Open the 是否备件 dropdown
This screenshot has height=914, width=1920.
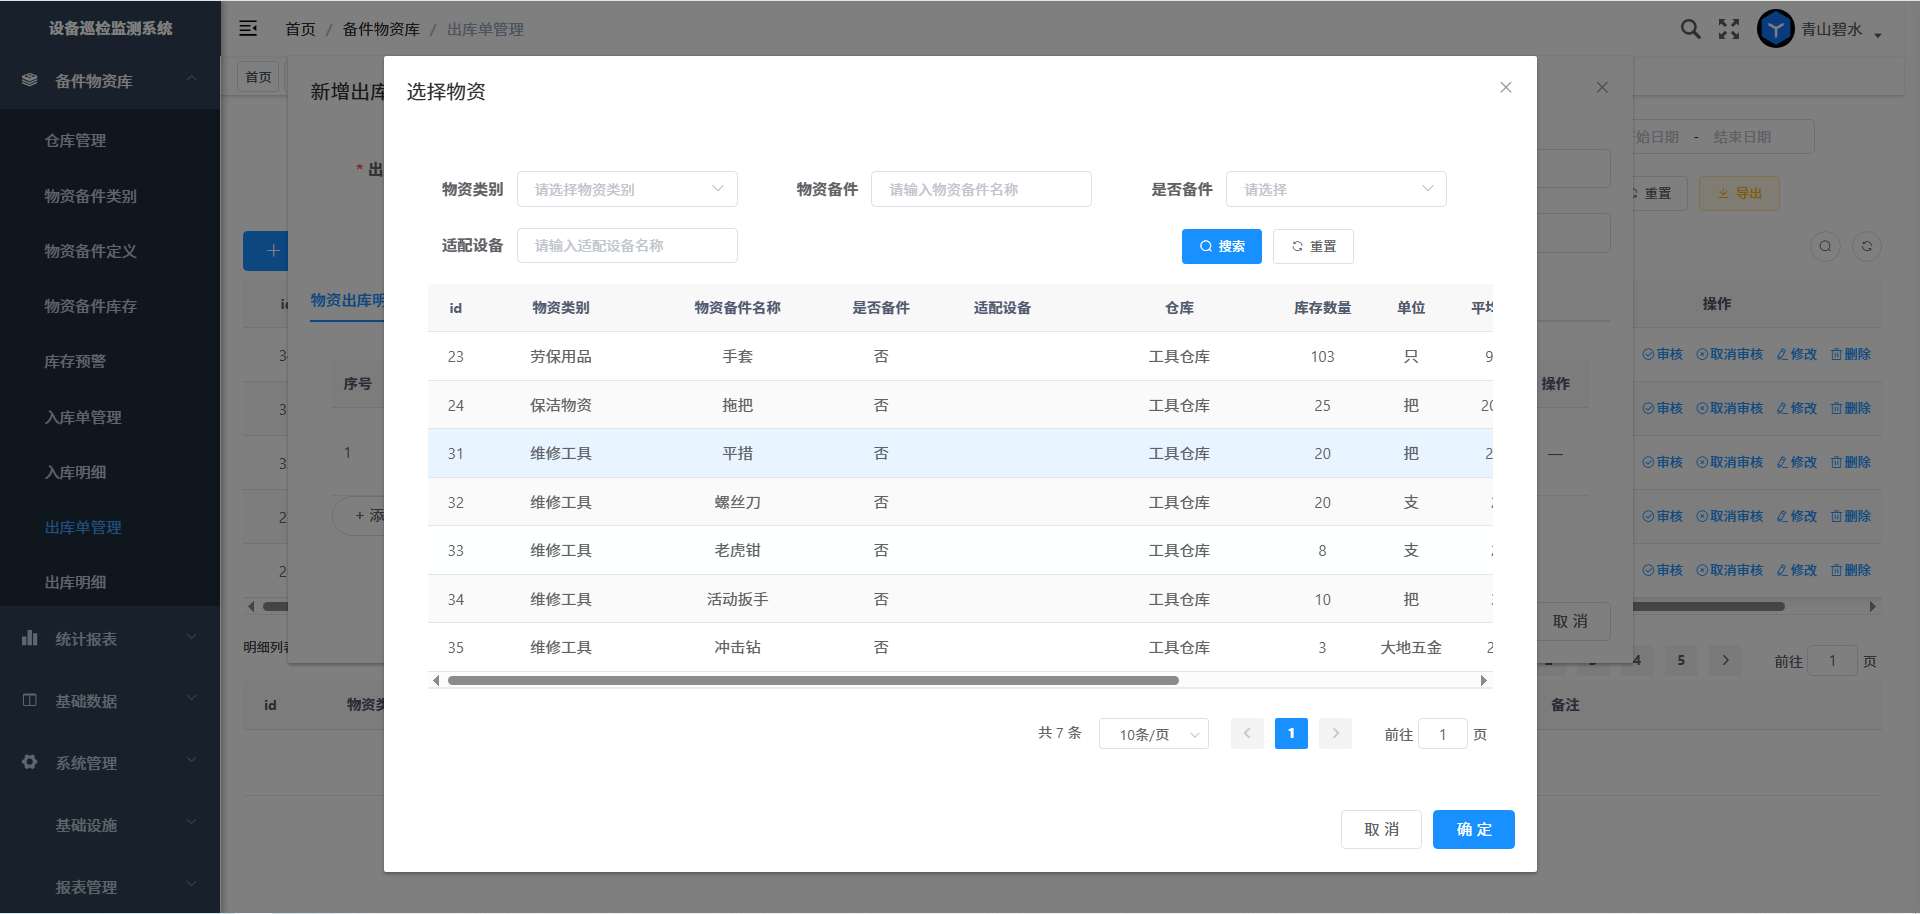(x=1335, y=189)
